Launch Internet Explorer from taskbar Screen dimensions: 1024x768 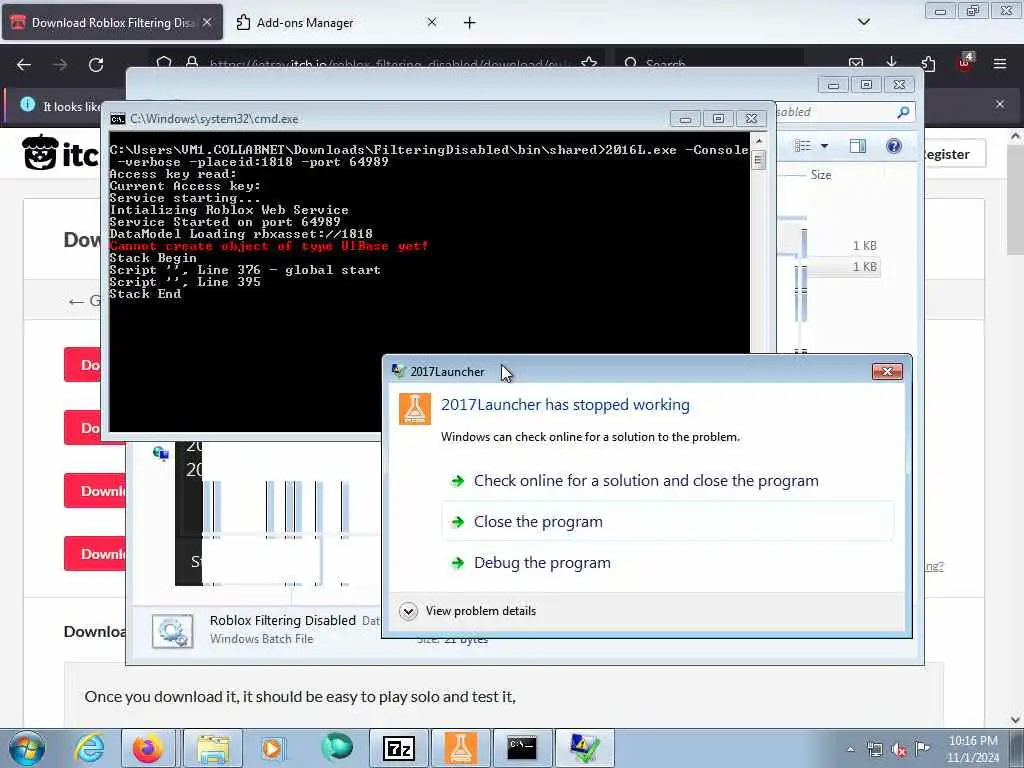coord(89,748)
